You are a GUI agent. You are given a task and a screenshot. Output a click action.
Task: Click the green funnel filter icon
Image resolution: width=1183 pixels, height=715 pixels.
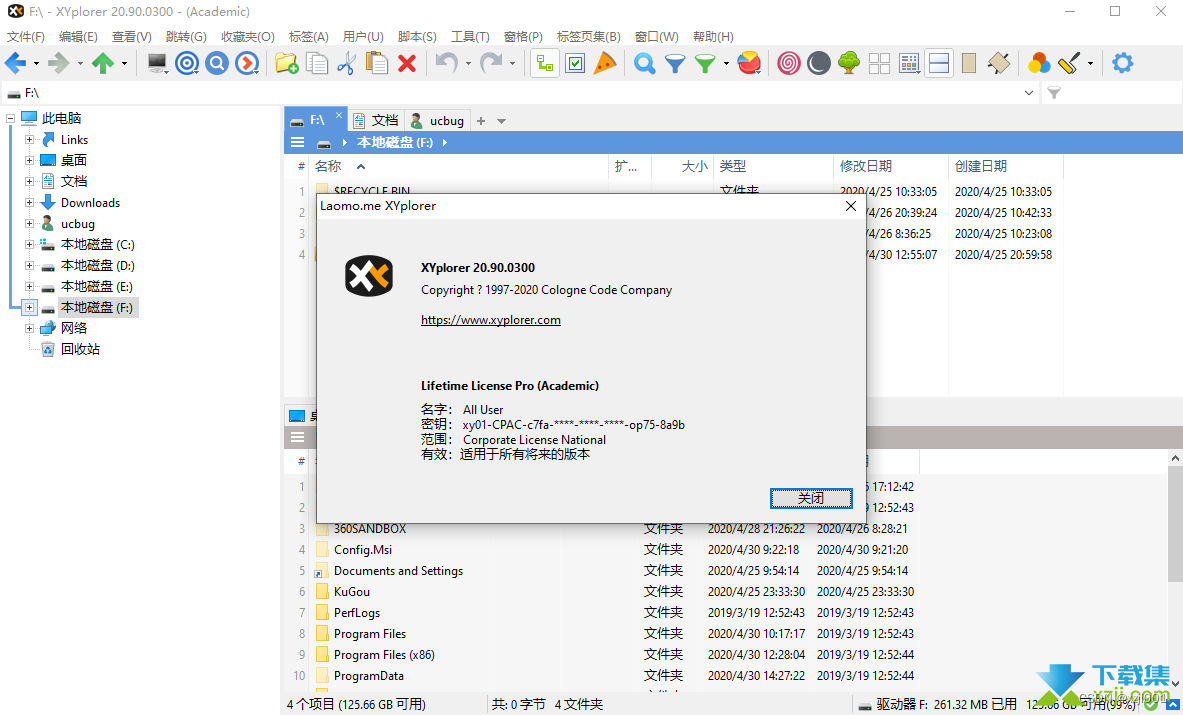pyautogui.click(x=705, y=63)
